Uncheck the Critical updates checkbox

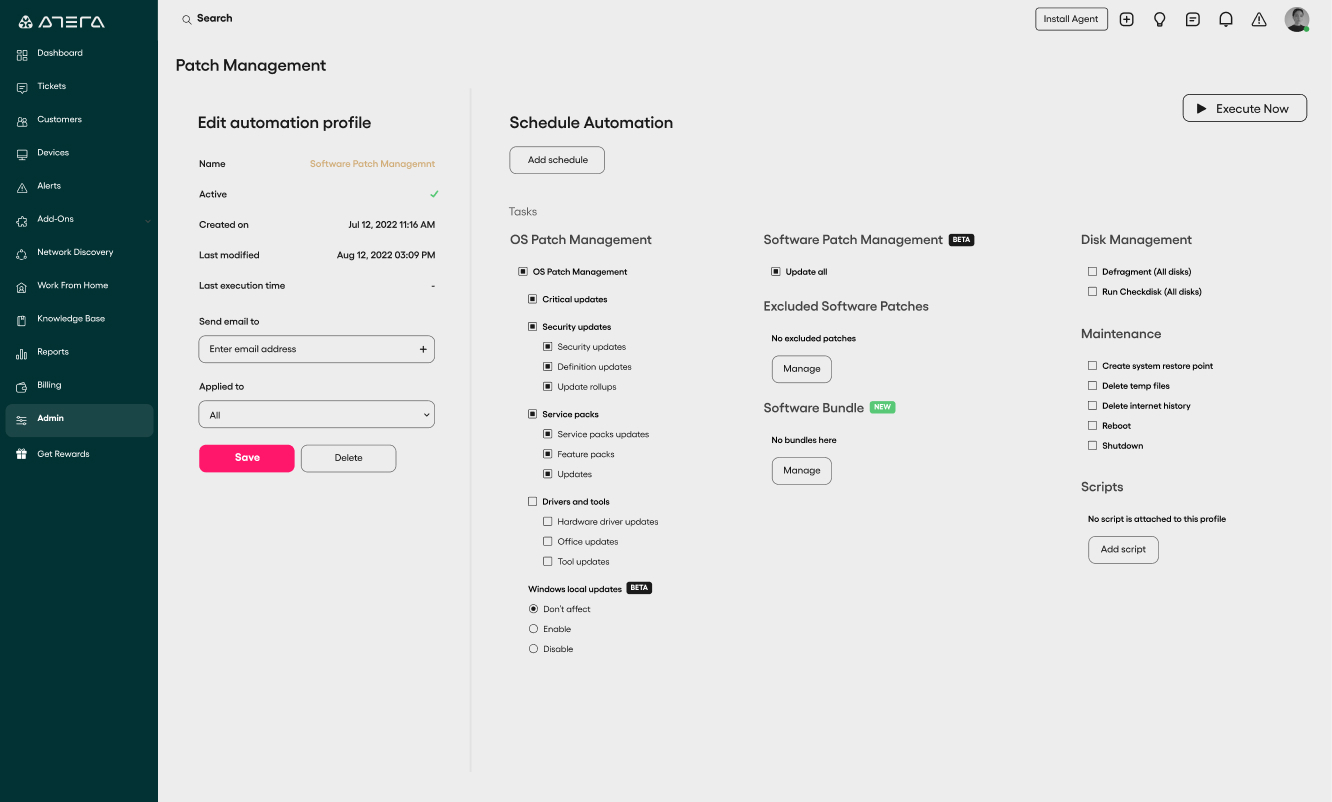click(533, 299)
